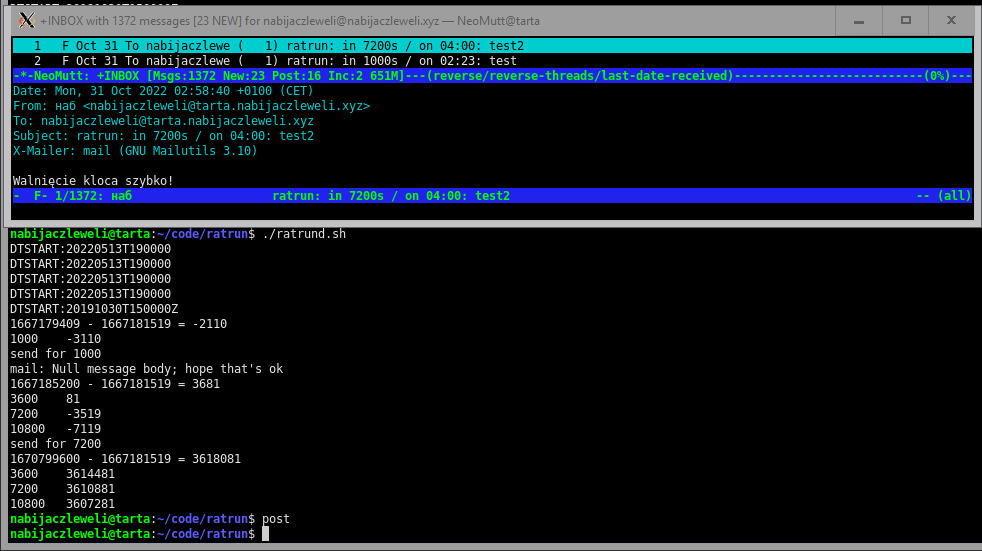
Task: Maximize the NeoMutt window
Action: pos(906,20)
